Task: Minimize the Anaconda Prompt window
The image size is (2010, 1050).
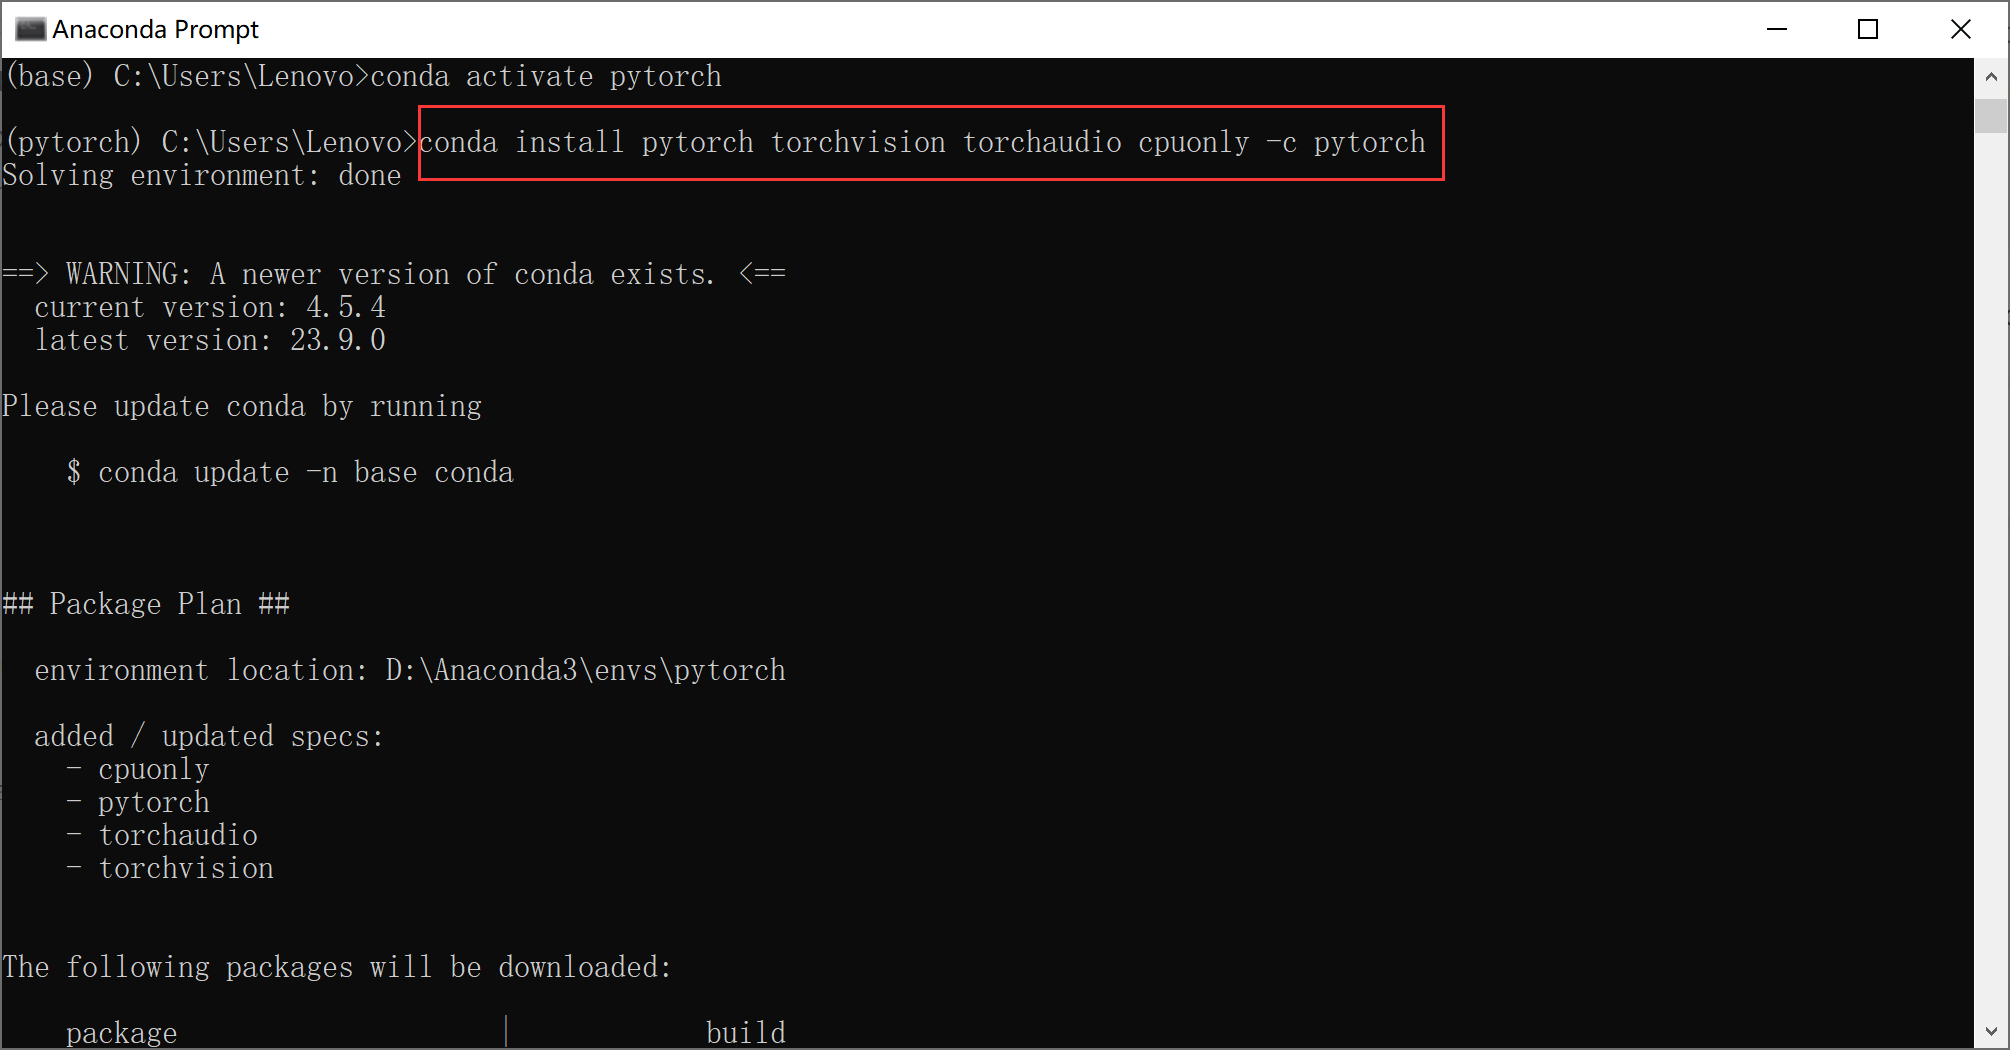Action: (1777, 29)
